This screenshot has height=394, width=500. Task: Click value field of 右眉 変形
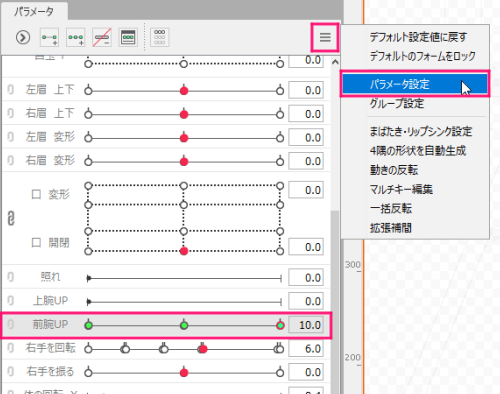click(306, 161)
